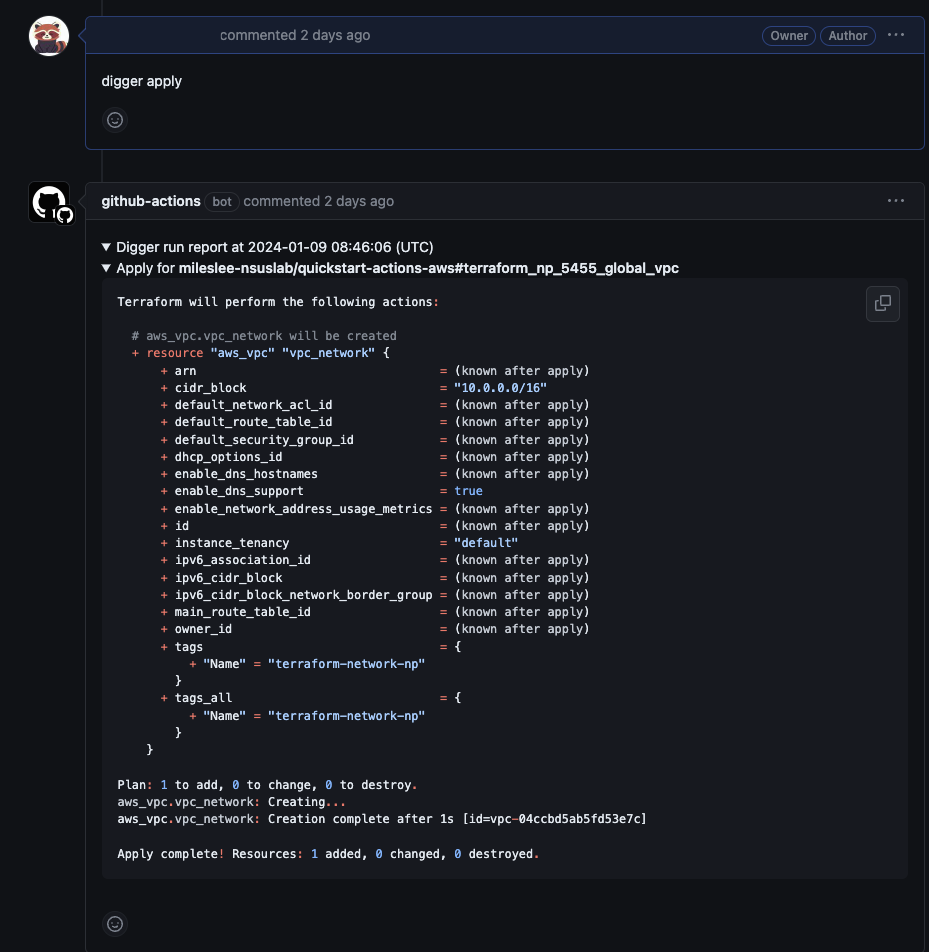Open the red panda user avatar

(x=49, y=36)
